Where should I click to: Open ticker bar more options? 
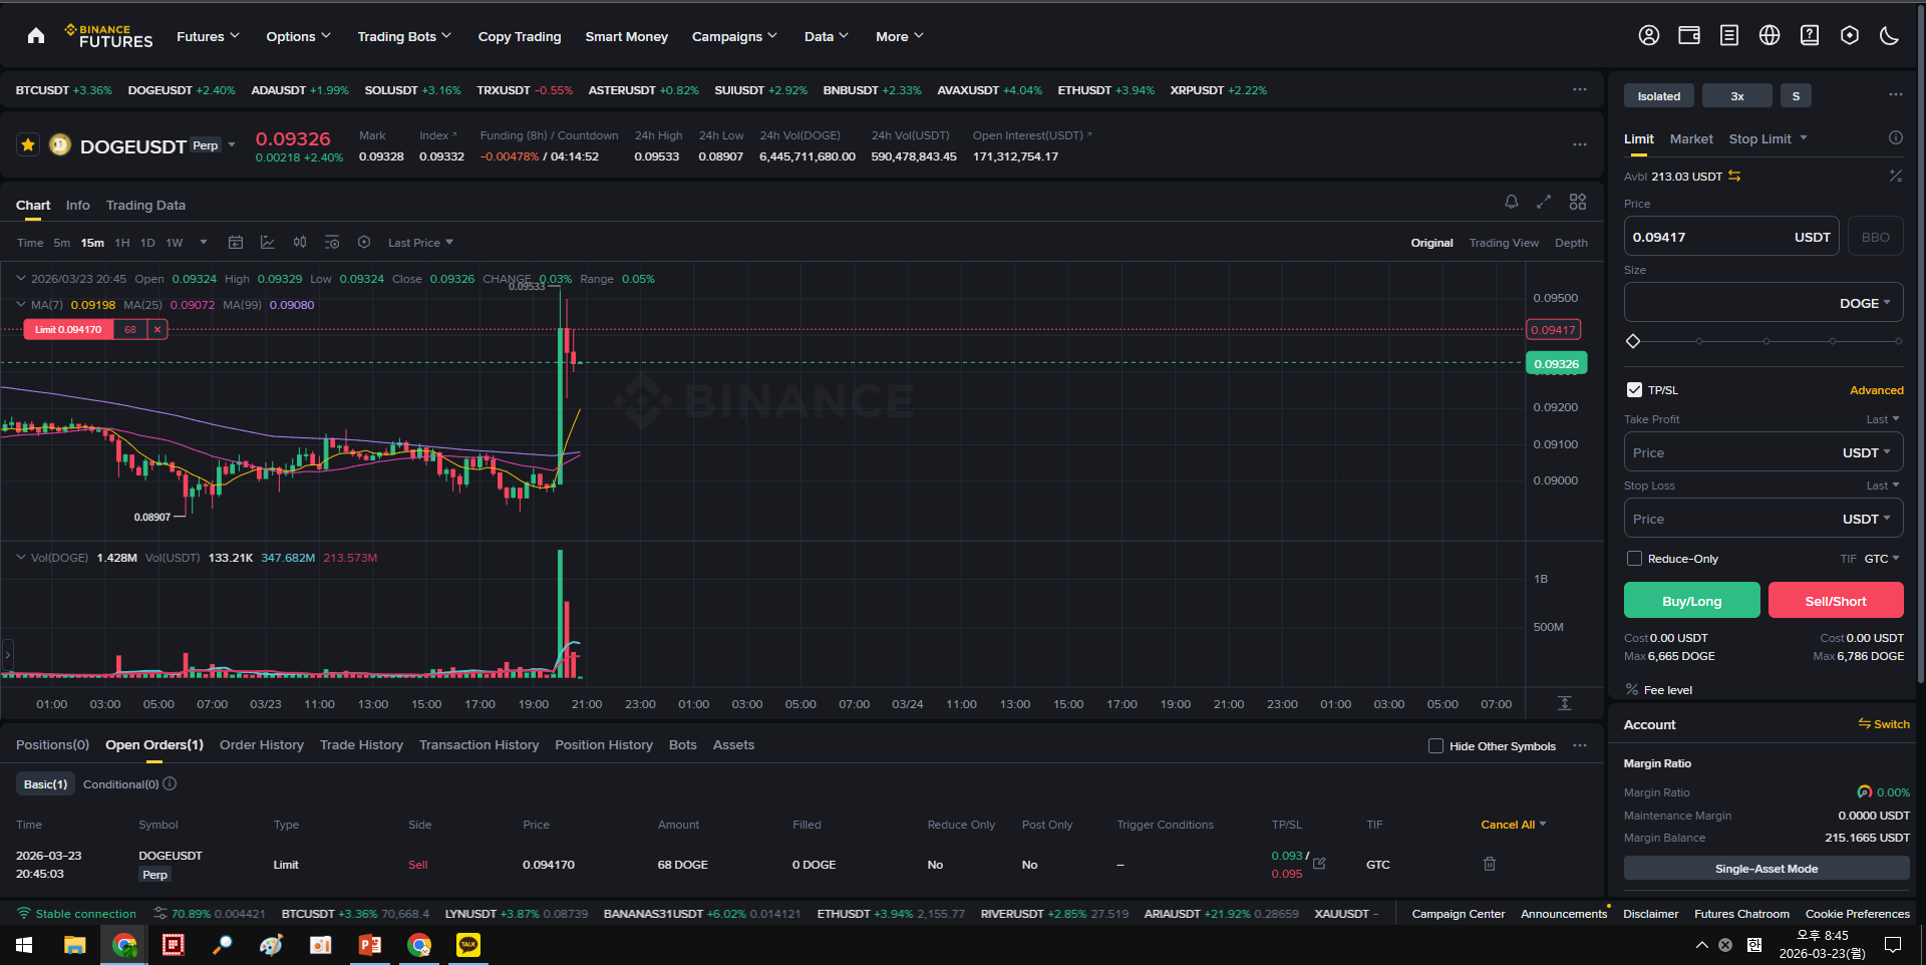pyautogui.click(x=1579, y=89)
